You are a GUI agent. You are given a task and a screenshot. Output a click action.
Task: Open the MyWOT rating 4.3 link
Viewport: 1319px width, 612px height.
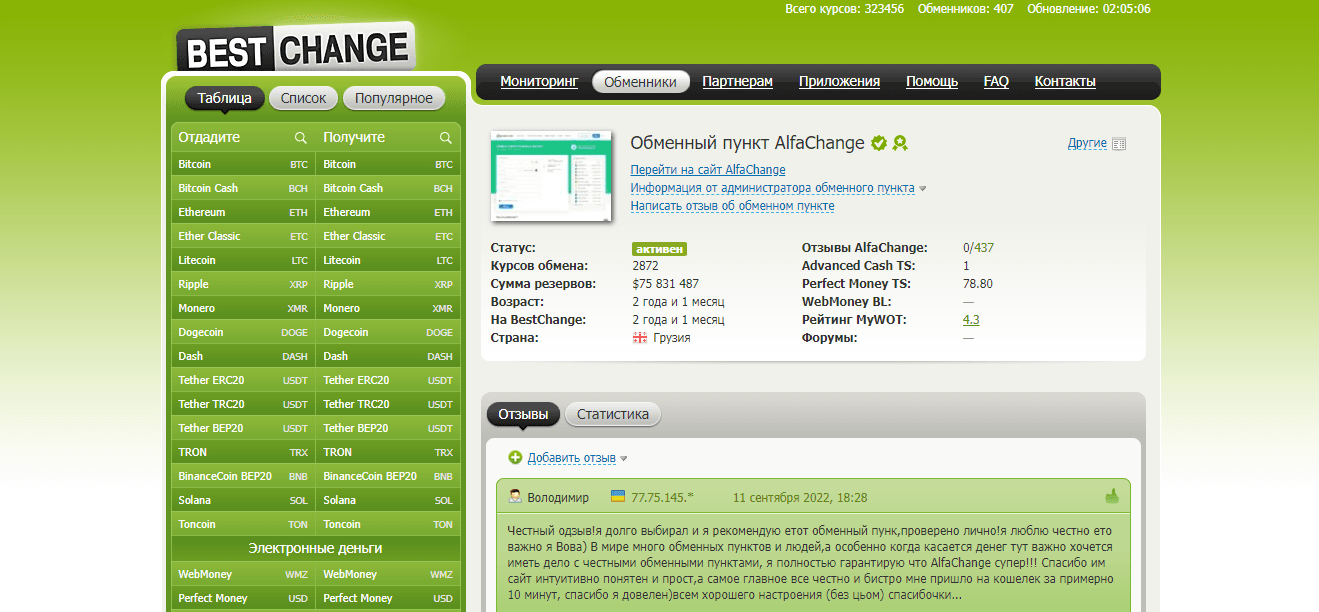[x=970, y=320]
